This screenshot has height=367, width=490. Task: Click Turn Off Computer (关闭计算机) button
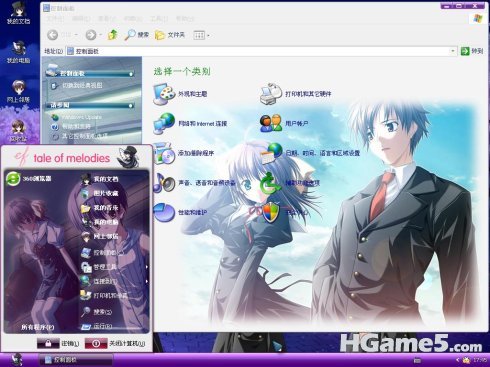(115, 343)
